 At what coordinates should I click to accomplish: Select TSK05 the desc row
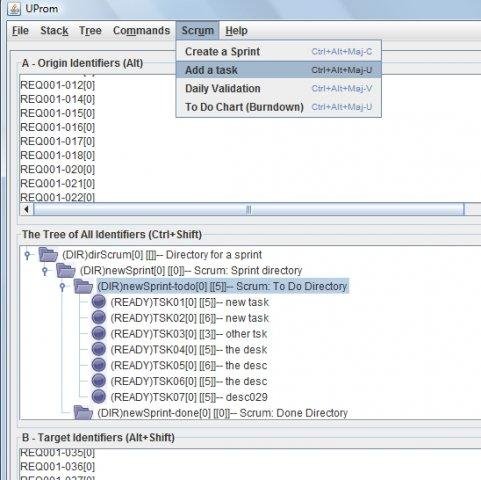point(189,365)
